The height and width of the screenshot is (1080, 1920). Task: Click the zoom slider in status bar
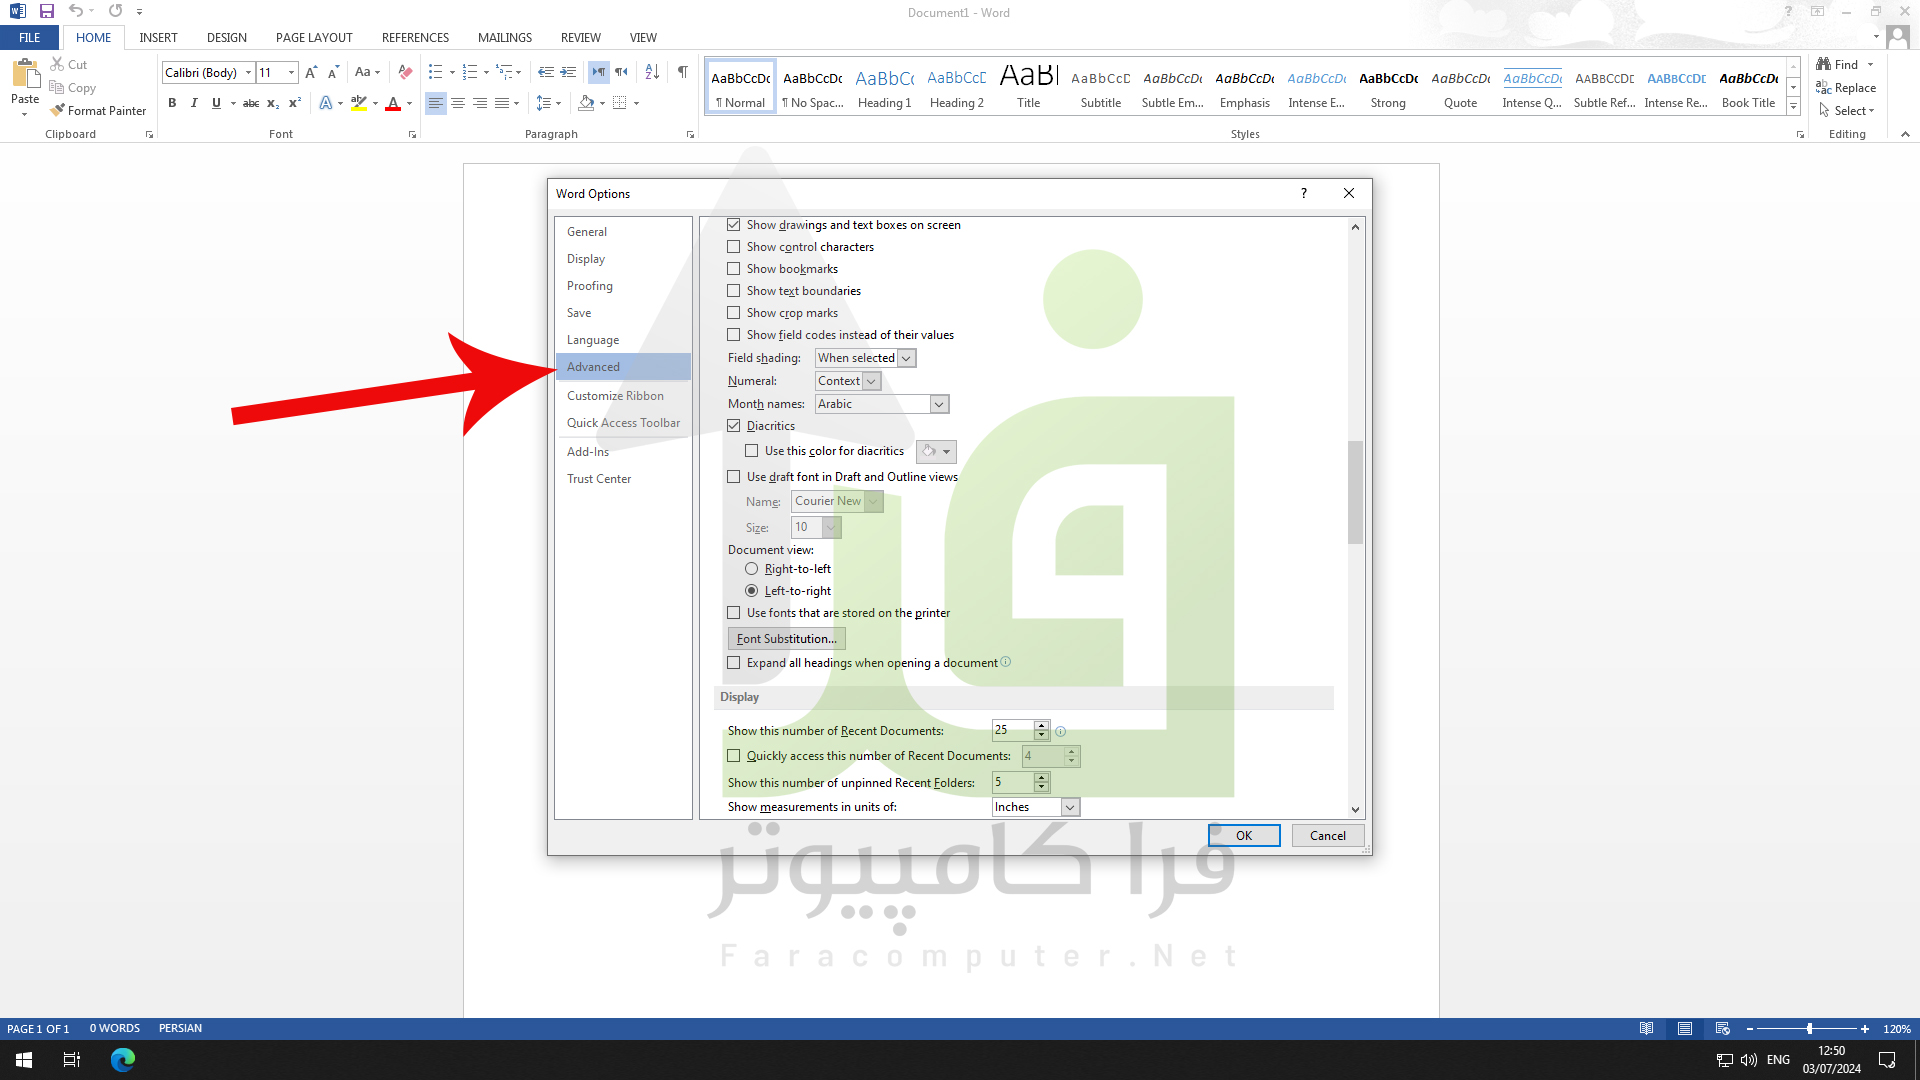point(1808,1028)
